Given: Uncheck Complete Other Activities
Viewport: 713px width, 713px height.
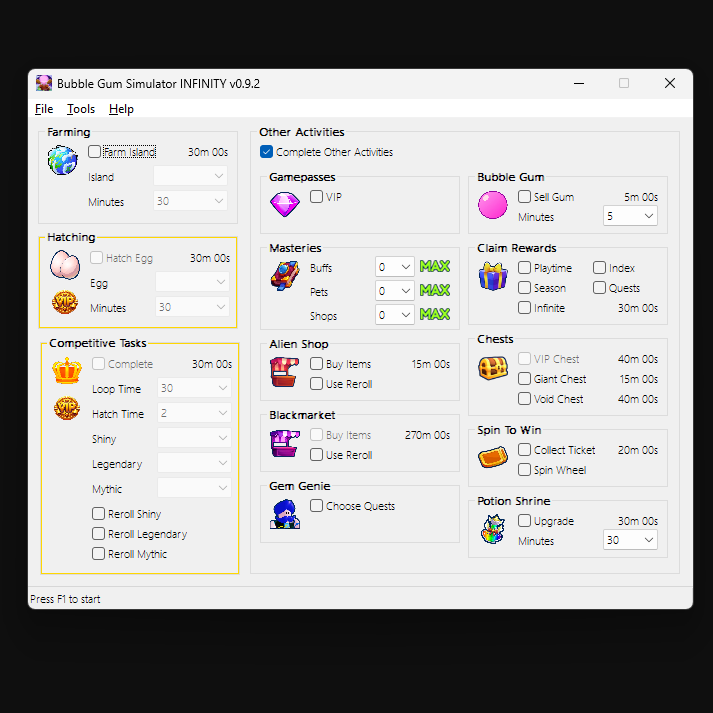Looking at the screenshot, I should pos(266,151).
